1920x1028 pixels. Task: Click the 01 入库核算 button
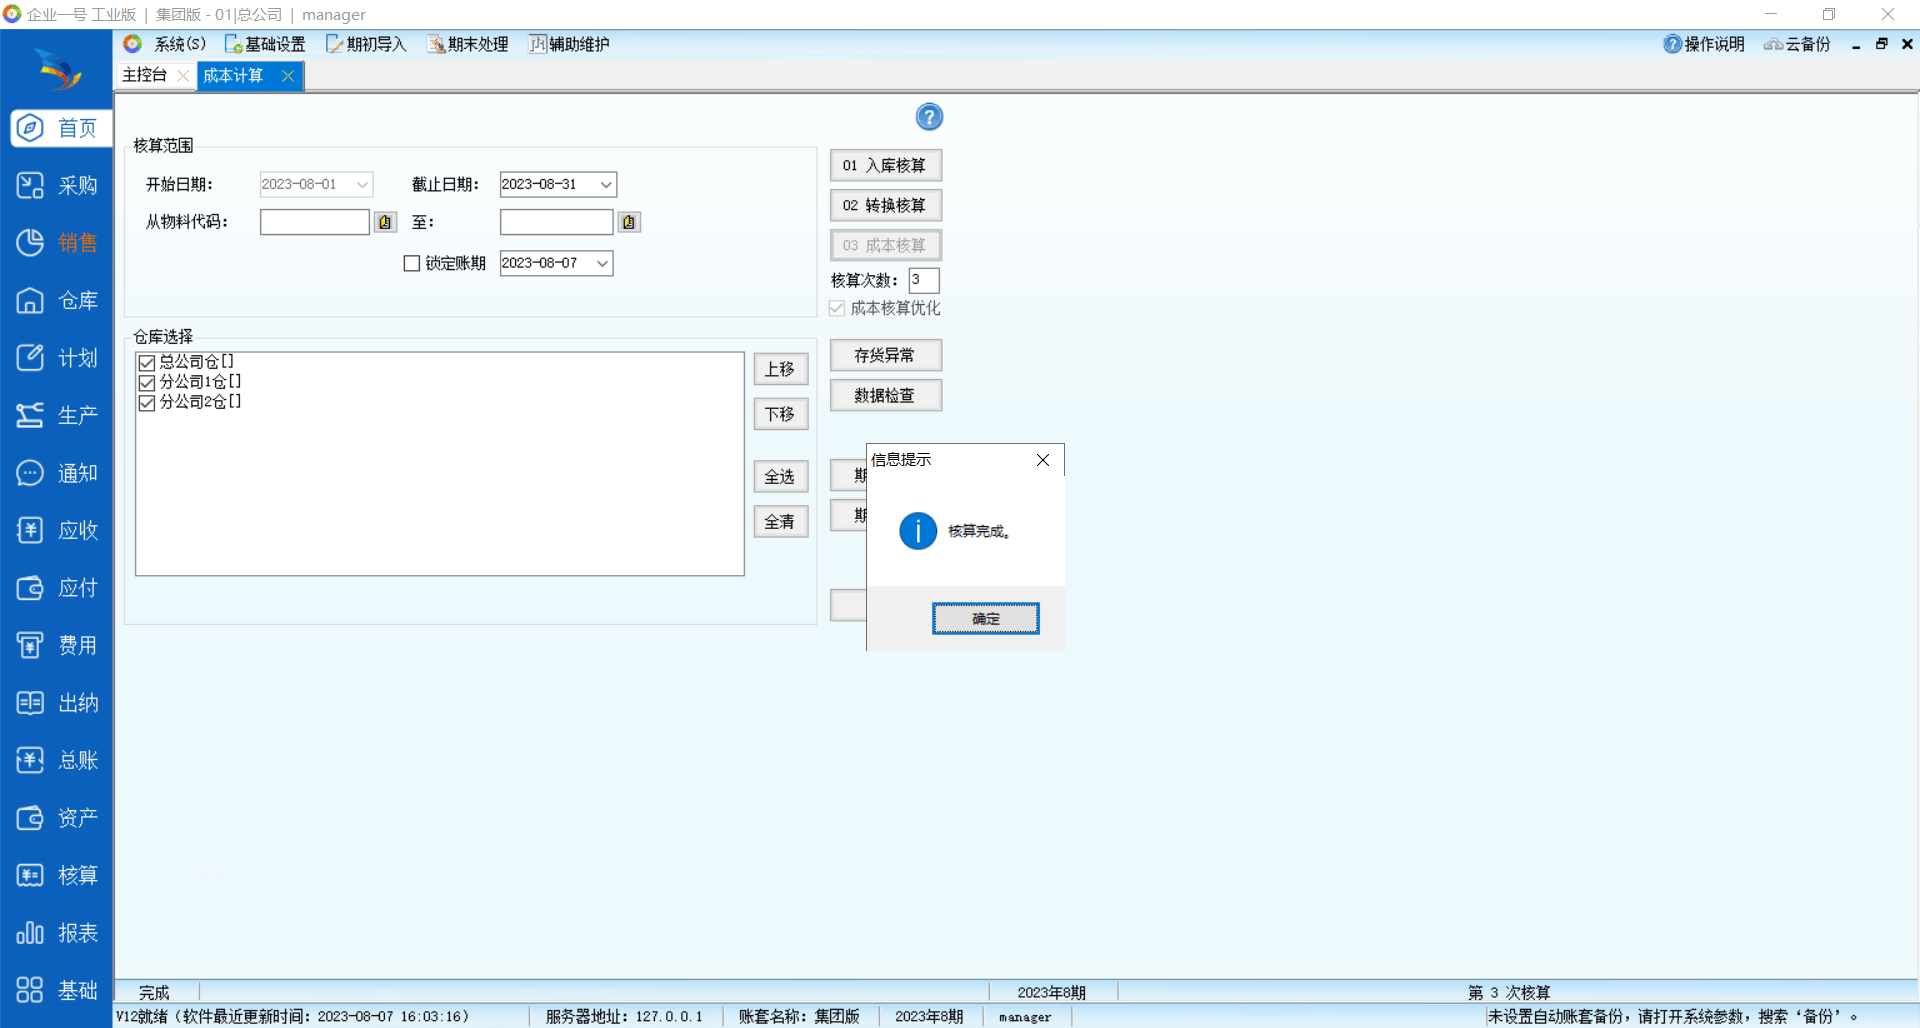pos(885,165)
